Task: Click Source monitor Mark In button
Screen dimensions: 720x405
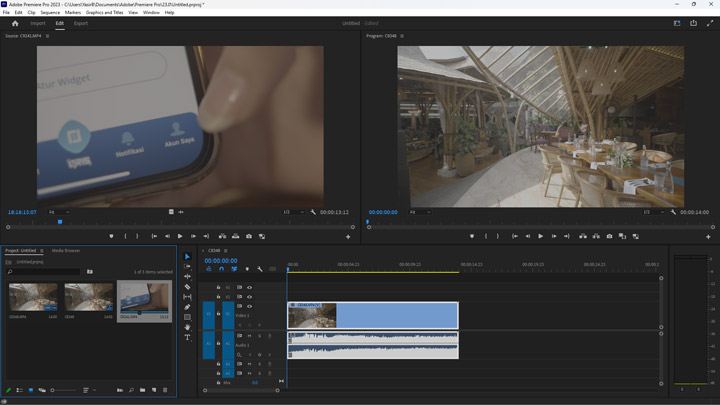Action: click(x=125, y=236)
